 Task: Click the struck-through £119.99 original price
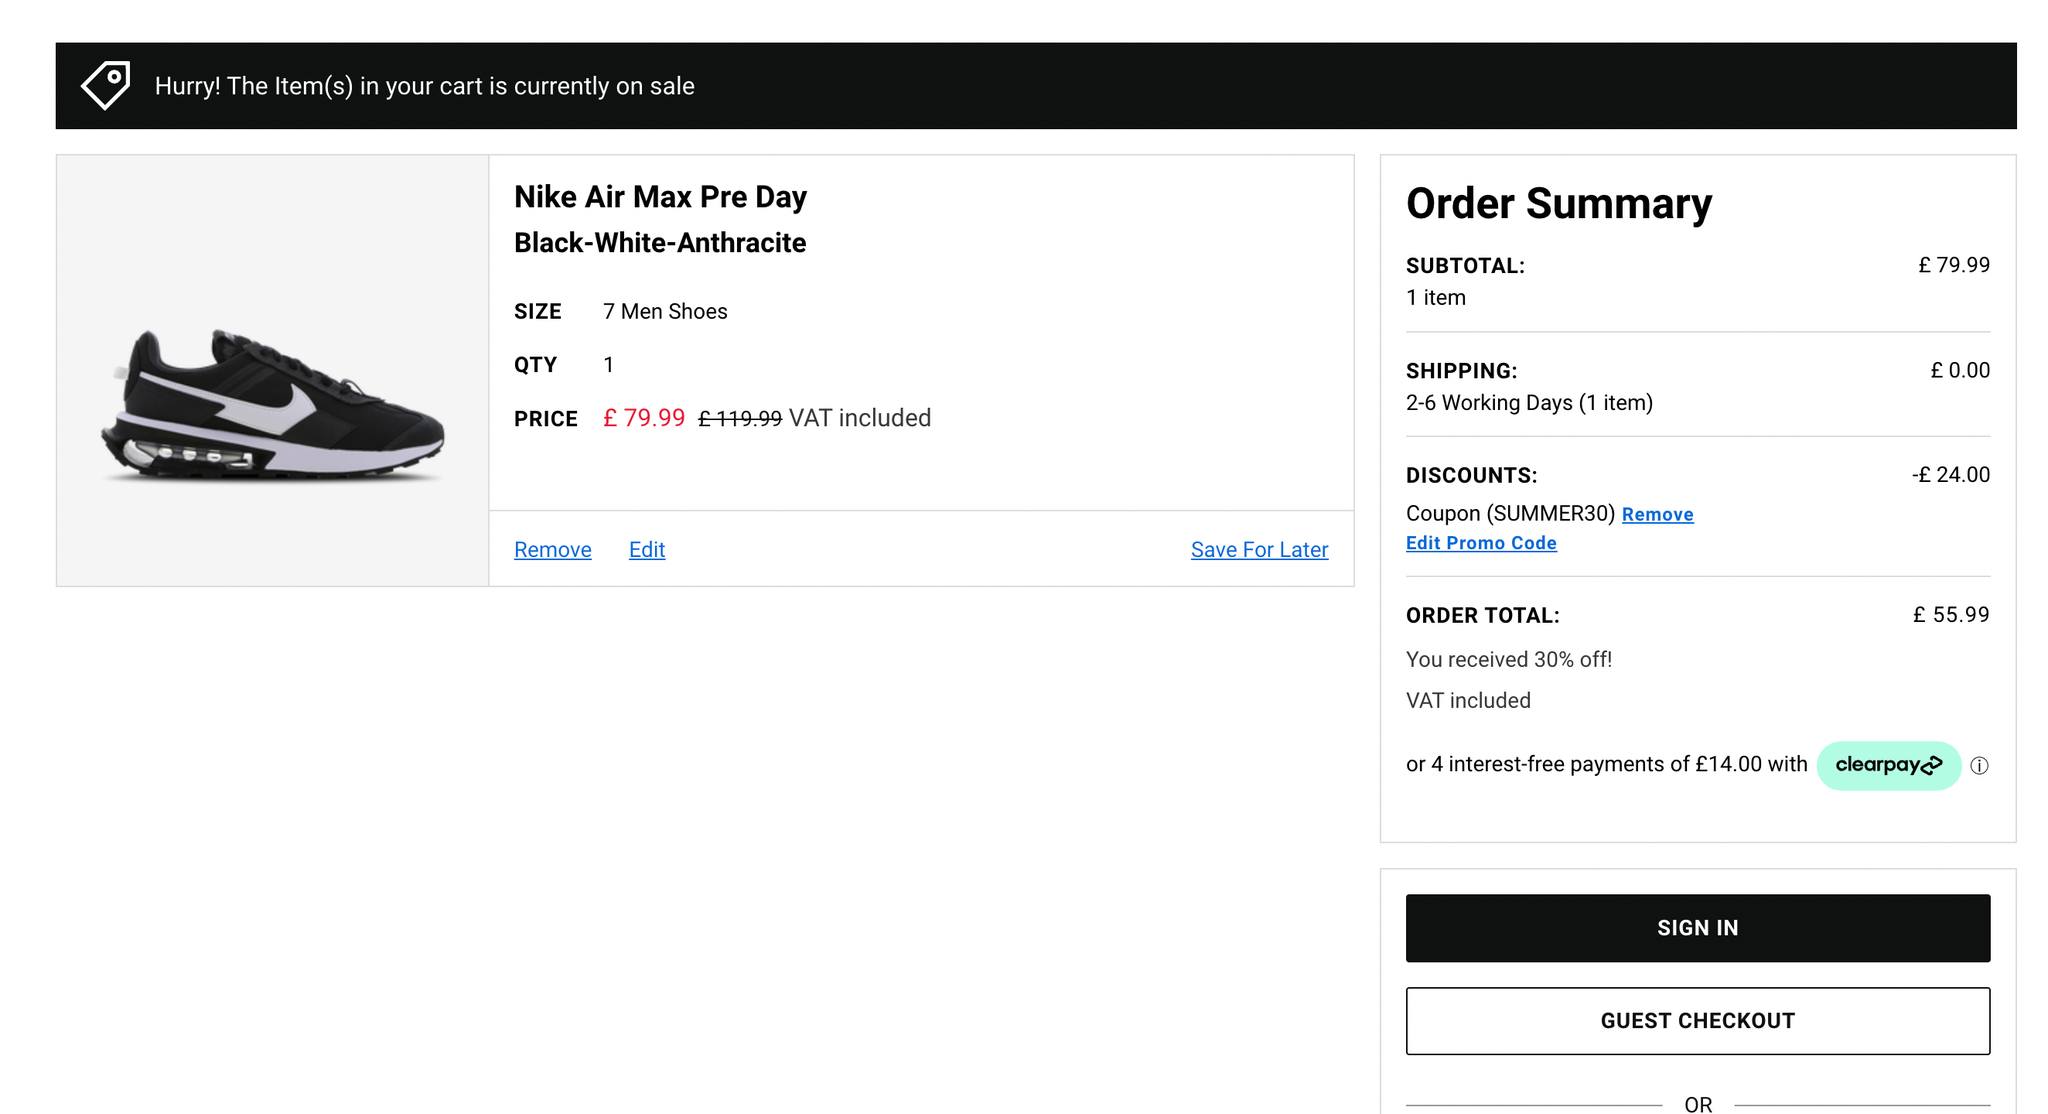coord(740,419)
